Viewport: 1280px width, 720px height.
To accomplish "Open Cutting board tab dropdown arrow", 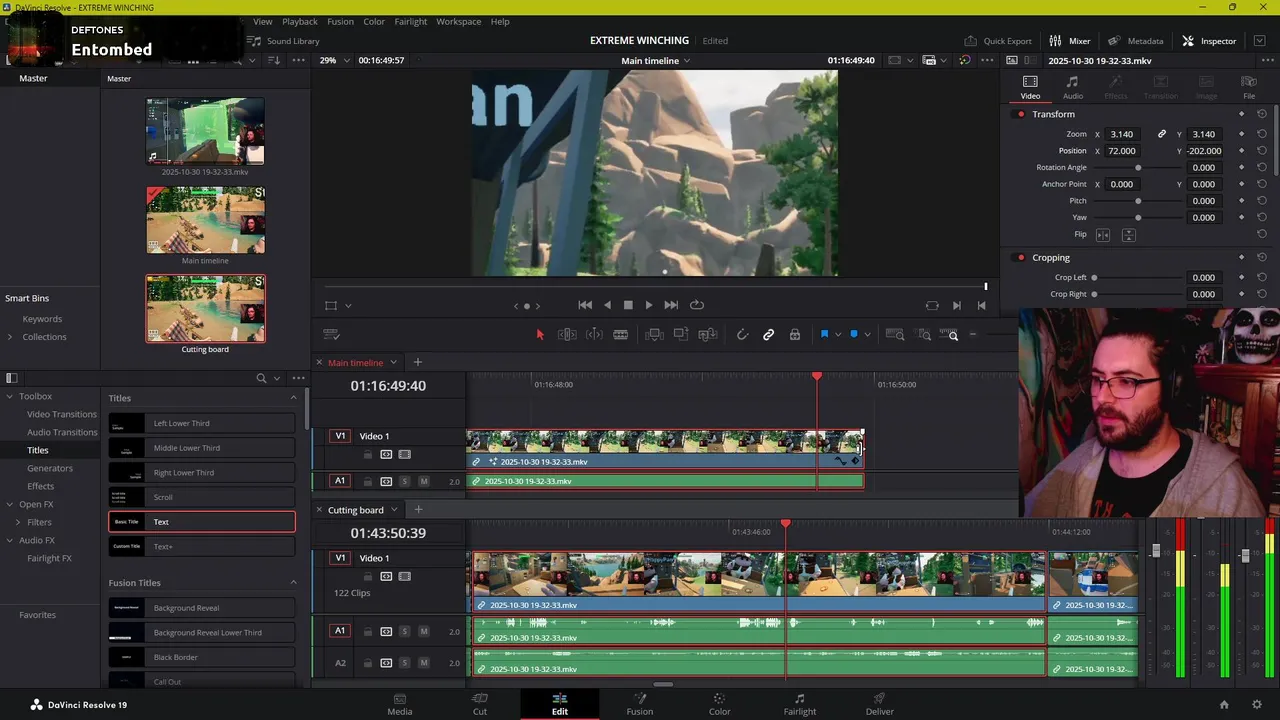I will pyautogui.click(x=394, y=510).
